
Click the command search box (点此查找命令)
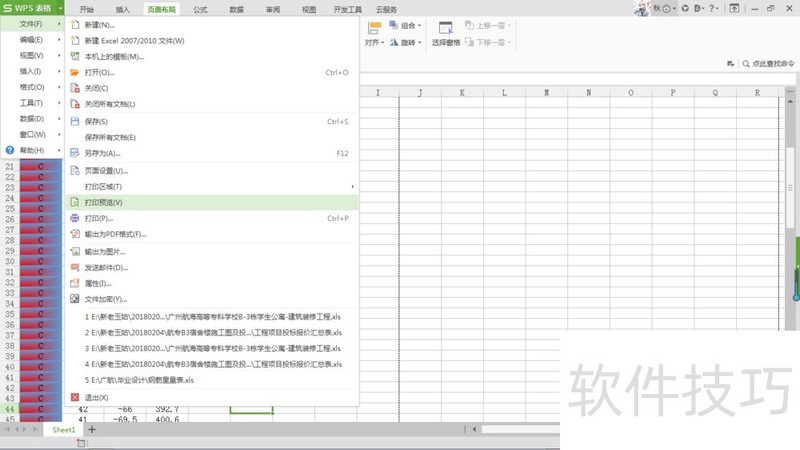click(x=768, y=63)
